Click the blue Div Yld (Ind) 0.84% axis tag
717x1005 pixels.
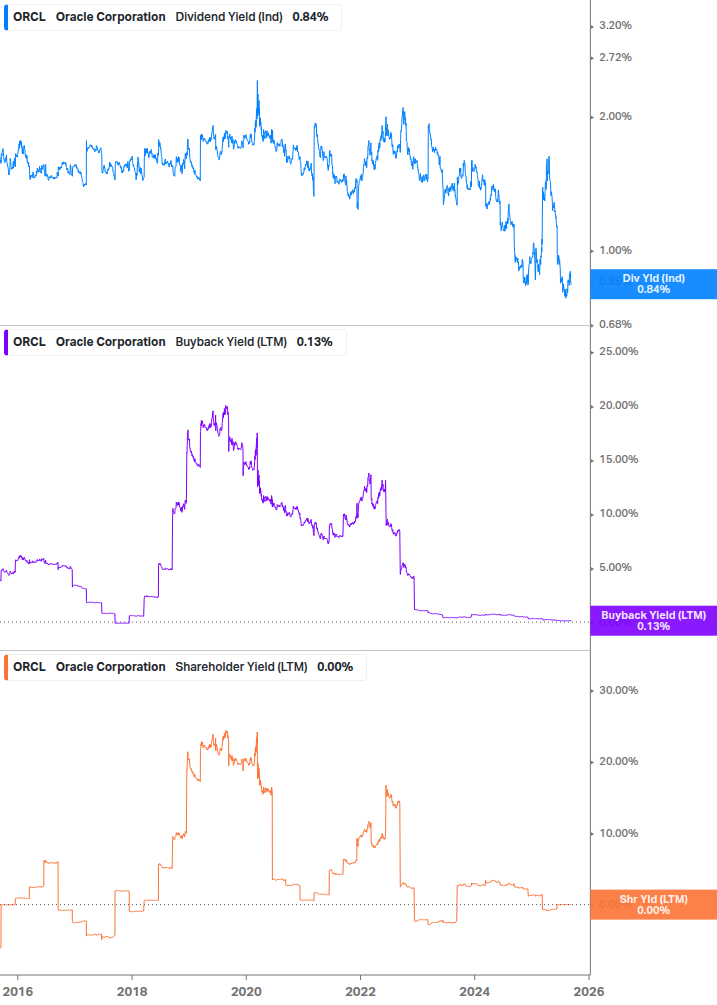coord(654,284)
